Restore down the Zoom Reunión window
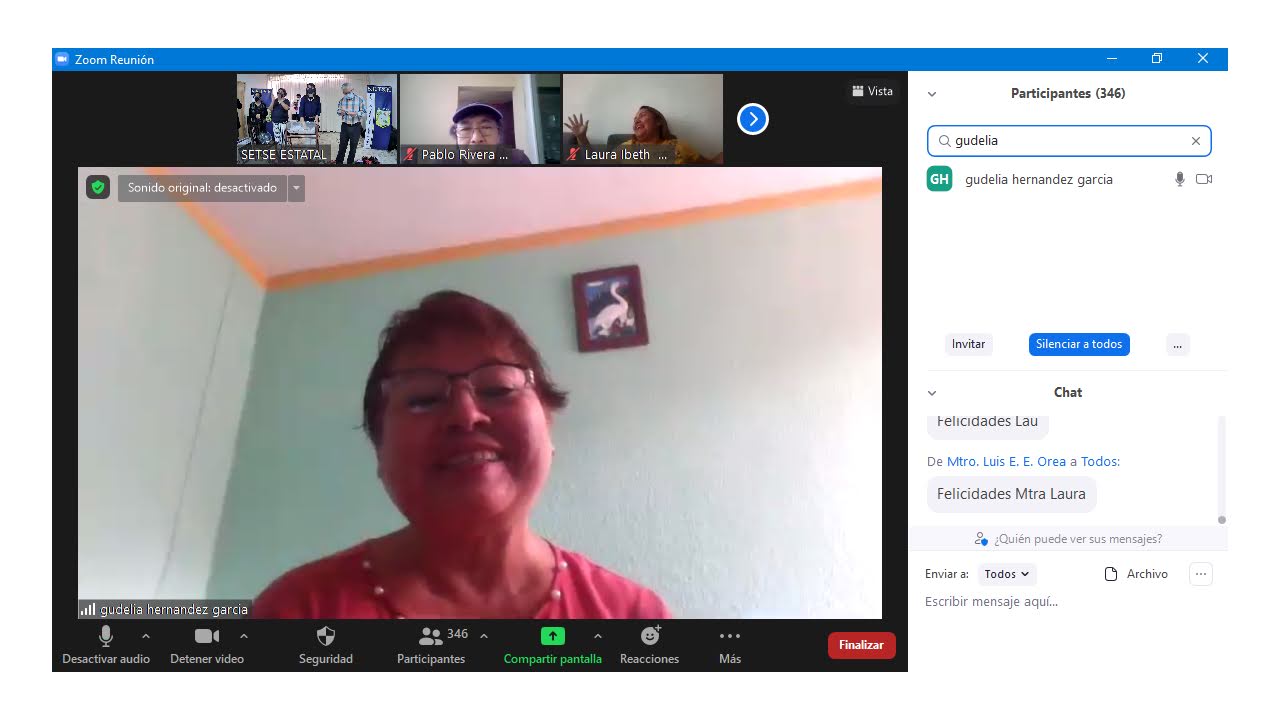Viewport: 1280px width, 720px height. [1157, 59]
